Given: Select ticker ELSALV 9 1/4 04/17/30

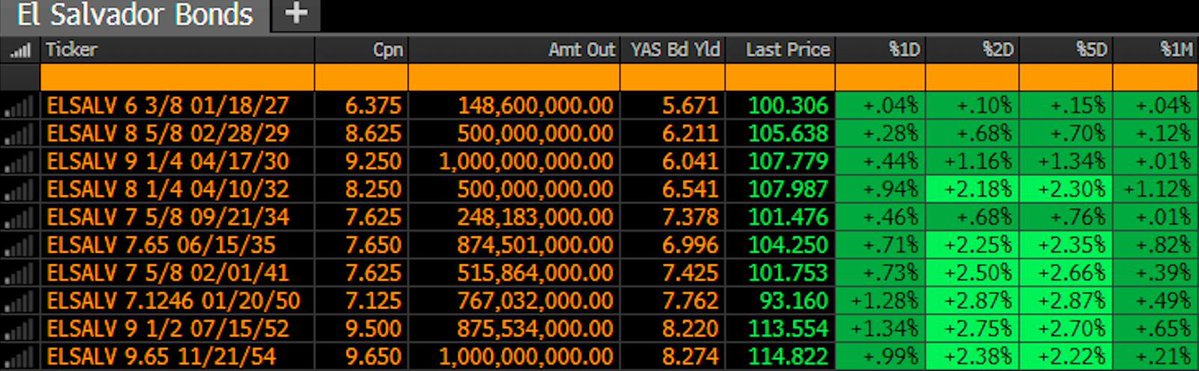Looking at the screenshot, I should (168, 161).
